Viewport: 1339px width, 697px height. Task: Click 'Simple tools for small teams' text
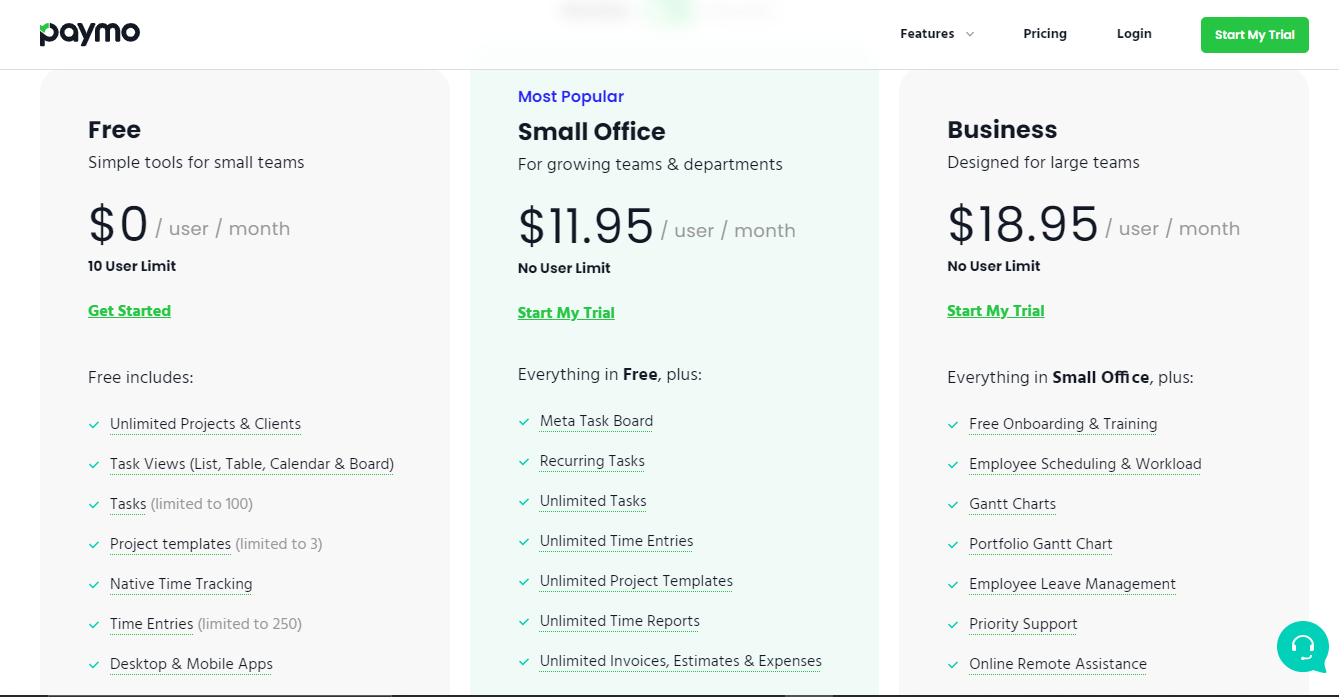click(196, 162)
